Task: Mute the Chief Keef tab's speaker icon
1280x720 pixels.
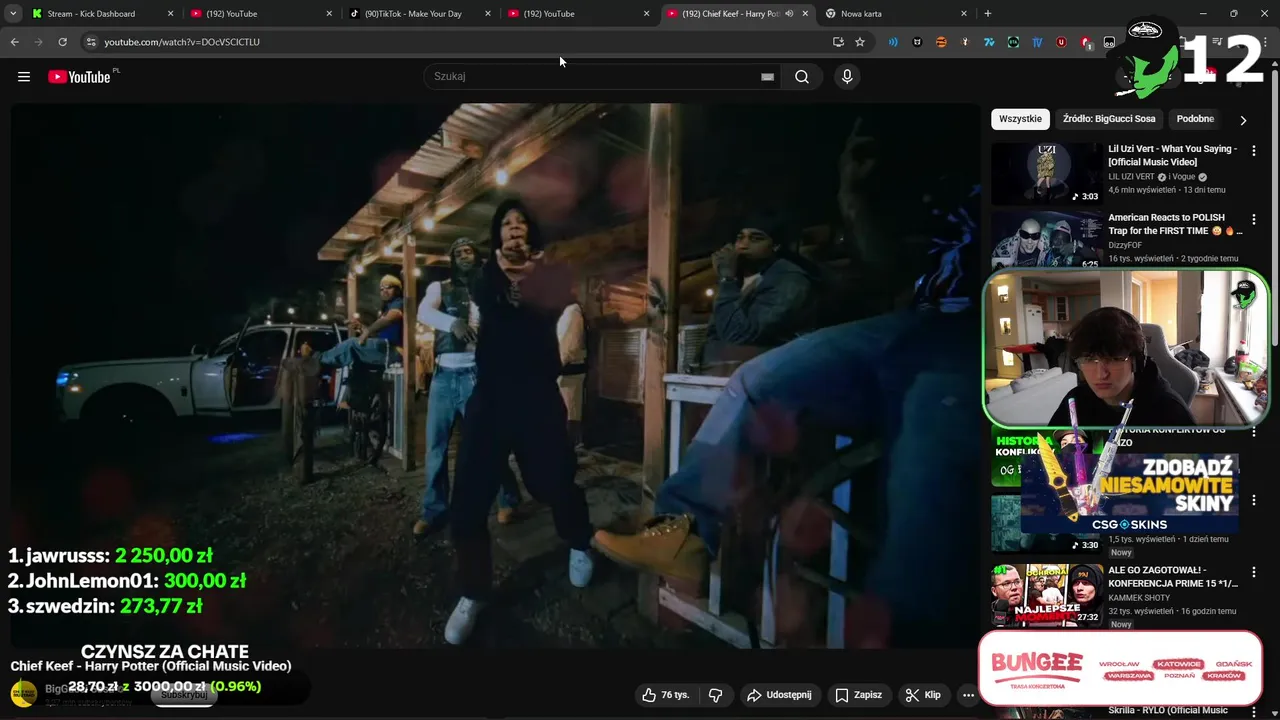Action: pyautogui.click(x=789, y=14)
